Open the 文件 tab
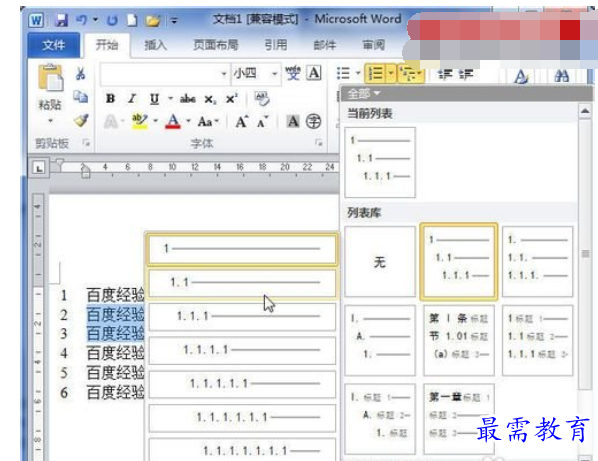Image resolution: width=598 pixels, height=461 pixels. 54,45
